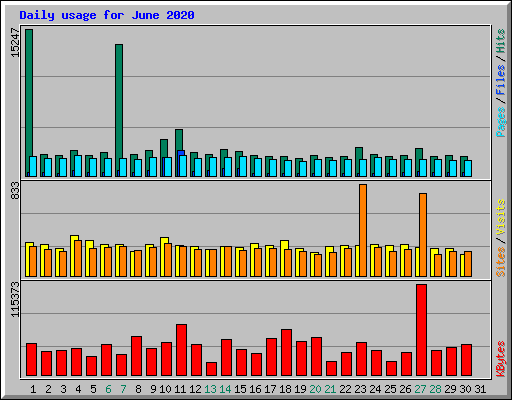Click day label 1 on the x-axis

coord(33,389)
